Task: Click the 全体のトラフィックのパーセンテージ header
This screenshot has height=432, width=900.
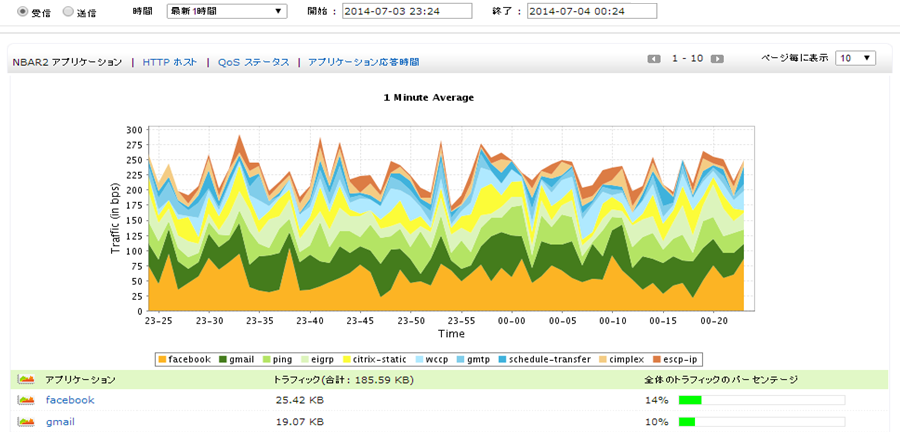Action: (x=721, y=380)
